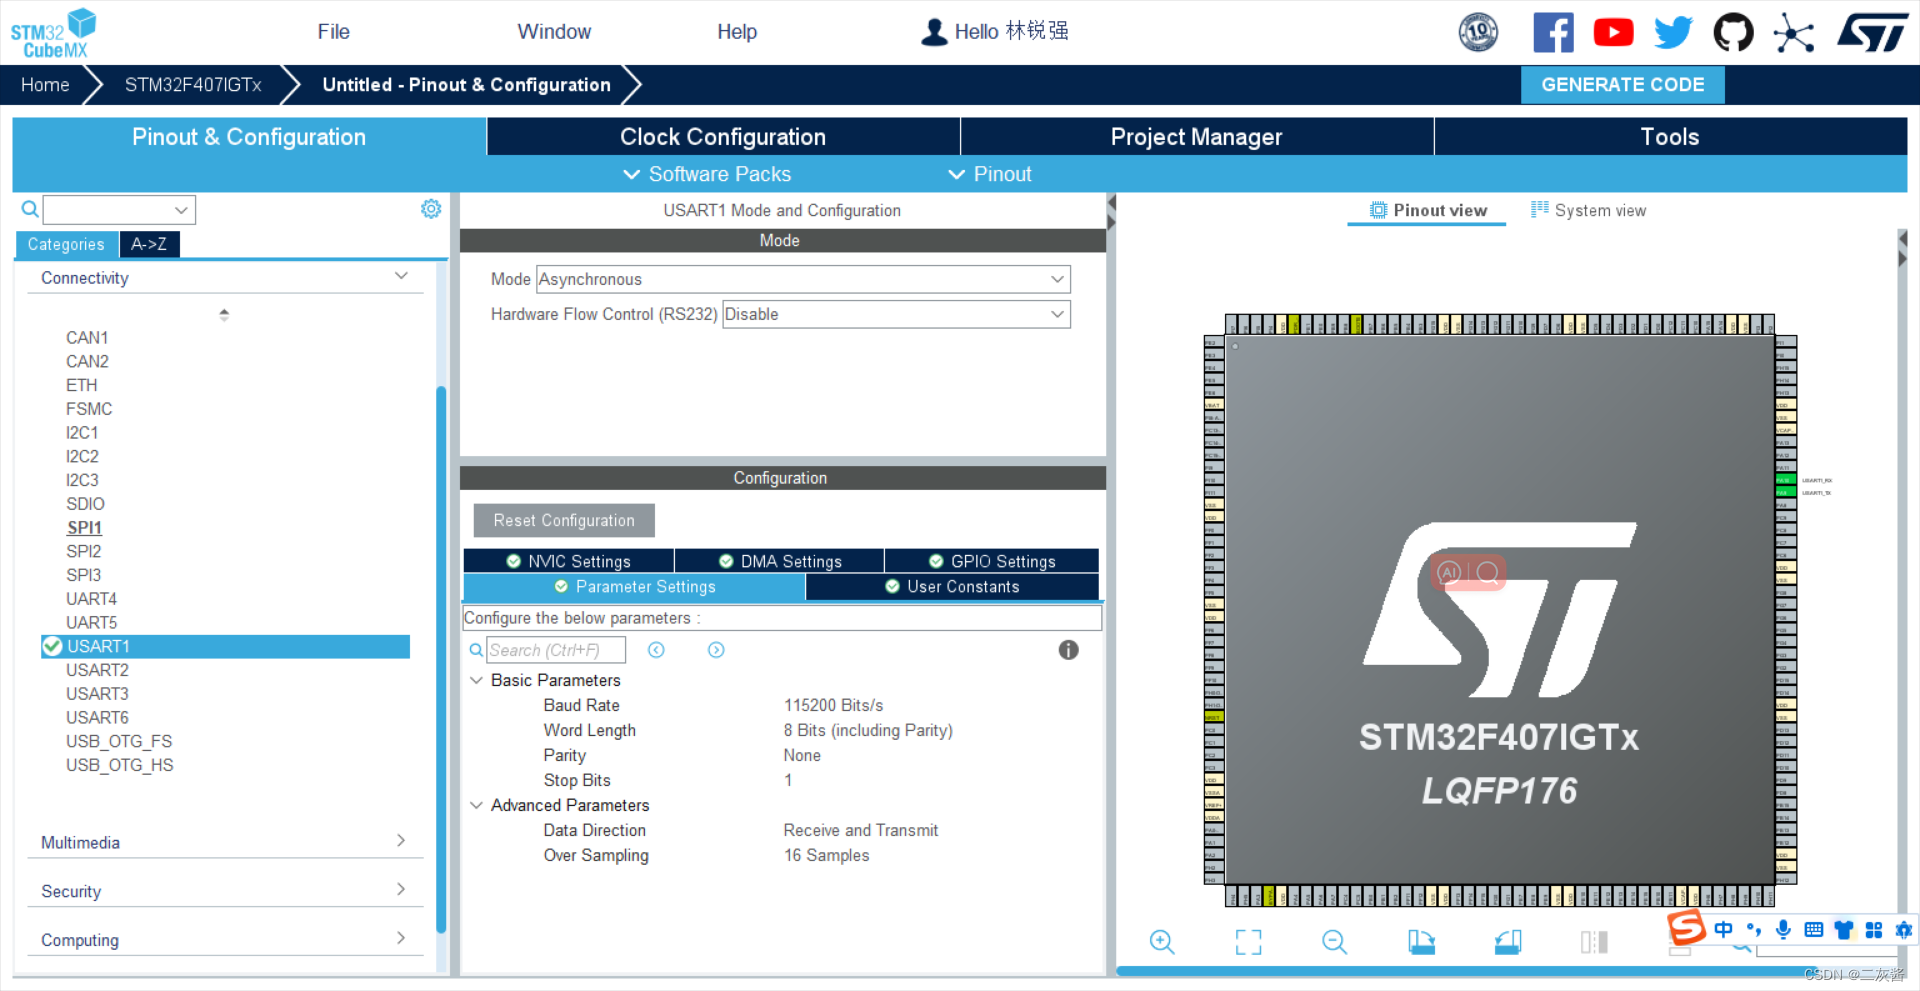
Task: Open the Mode dropdown set to Asynchronous
Action: tap(803, 279)
